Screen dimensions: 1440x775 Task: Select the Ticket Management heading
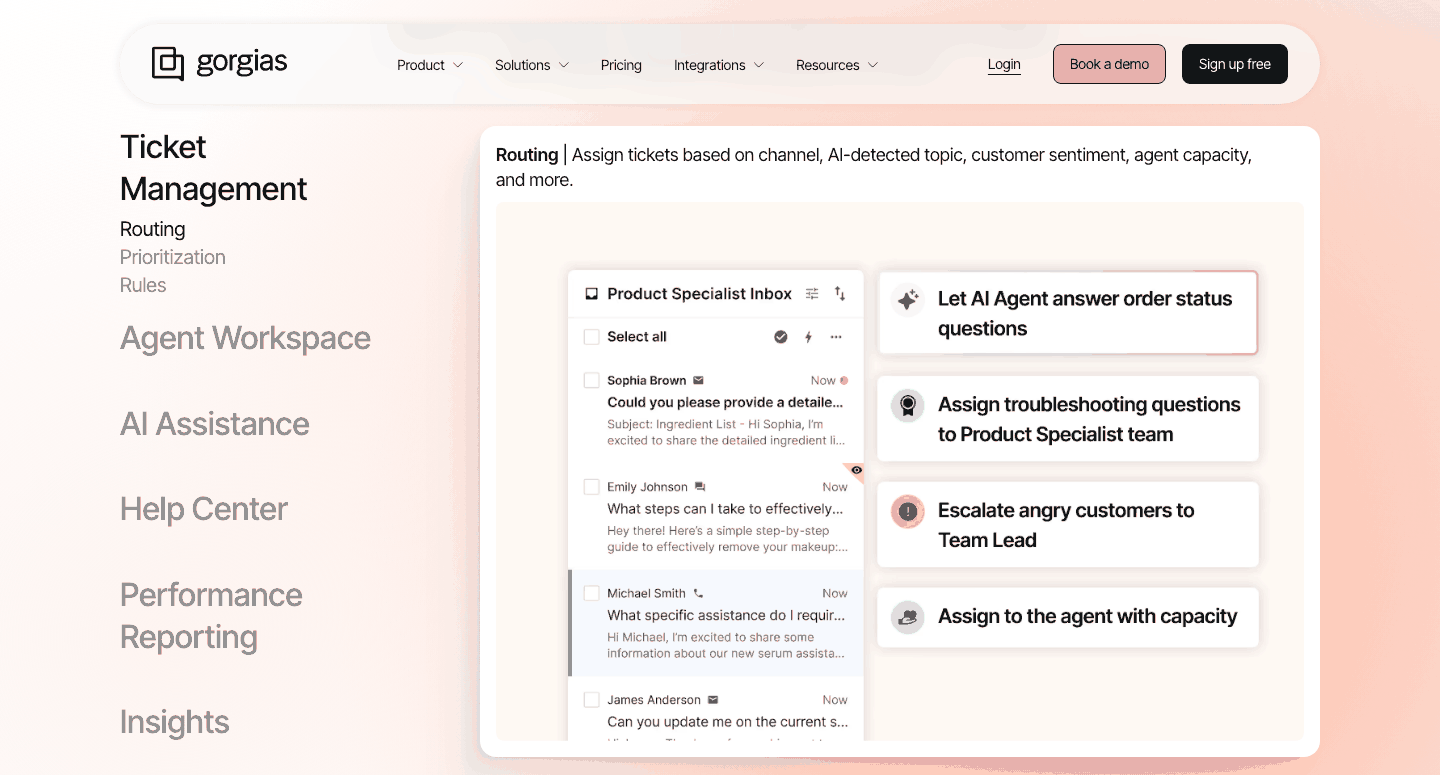point(214,168)
